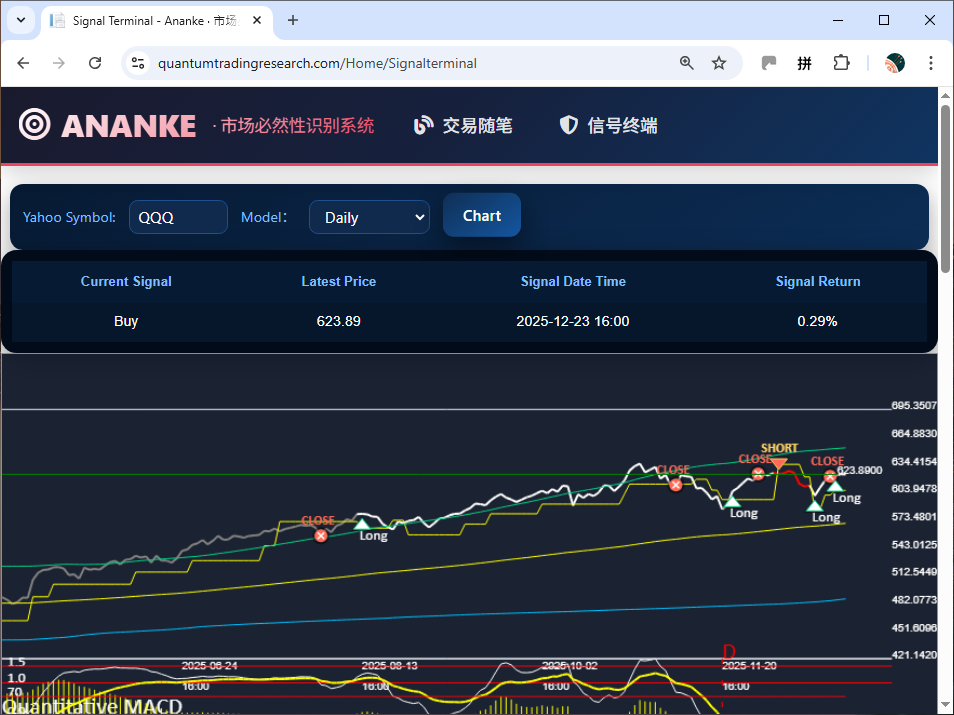Reload the Signal Terminal page
This screenshot has width=954, height=715.
click(95, 63)
